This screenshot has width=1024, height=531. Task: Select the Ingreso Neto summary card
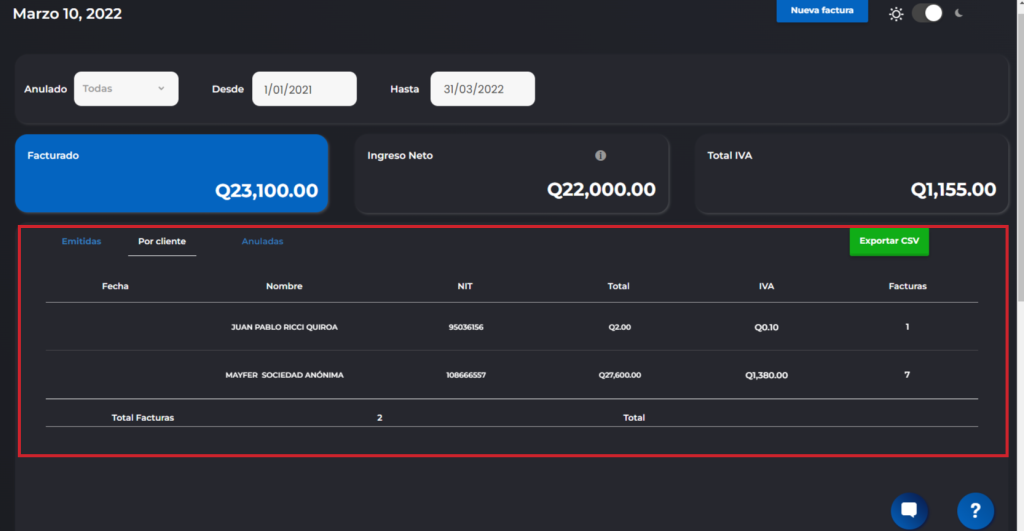pos(511,174)
